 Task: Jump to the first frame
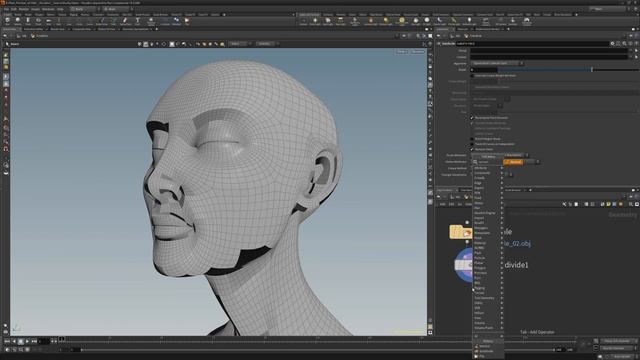7,341
